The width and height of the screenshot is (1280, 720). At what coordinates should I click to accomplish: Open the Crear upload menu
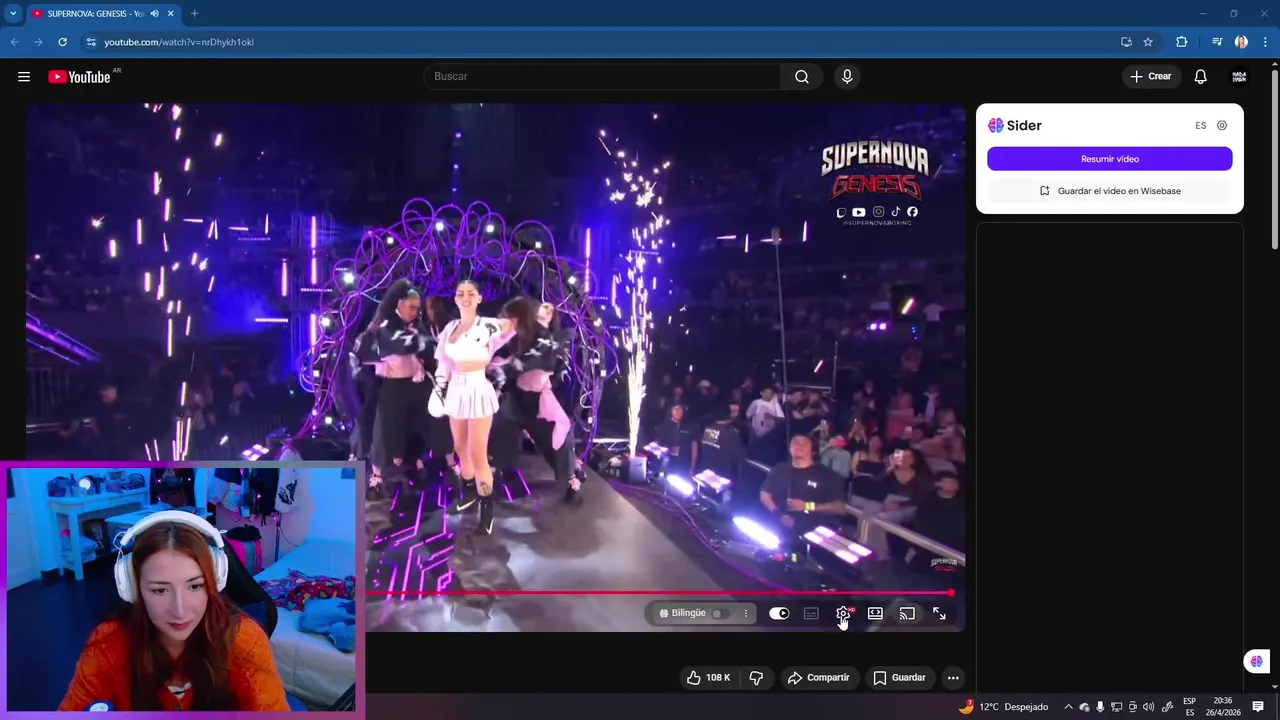point(1151,76)
